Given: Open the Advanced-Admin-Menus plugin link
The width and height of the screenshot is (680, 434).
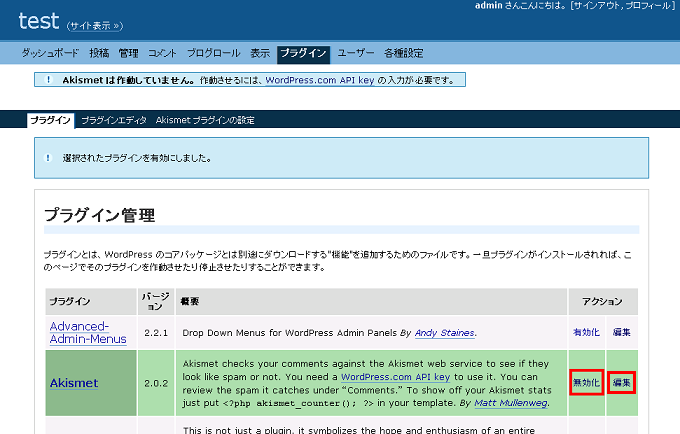Looking at the screenshot, I should coord(88,333).
